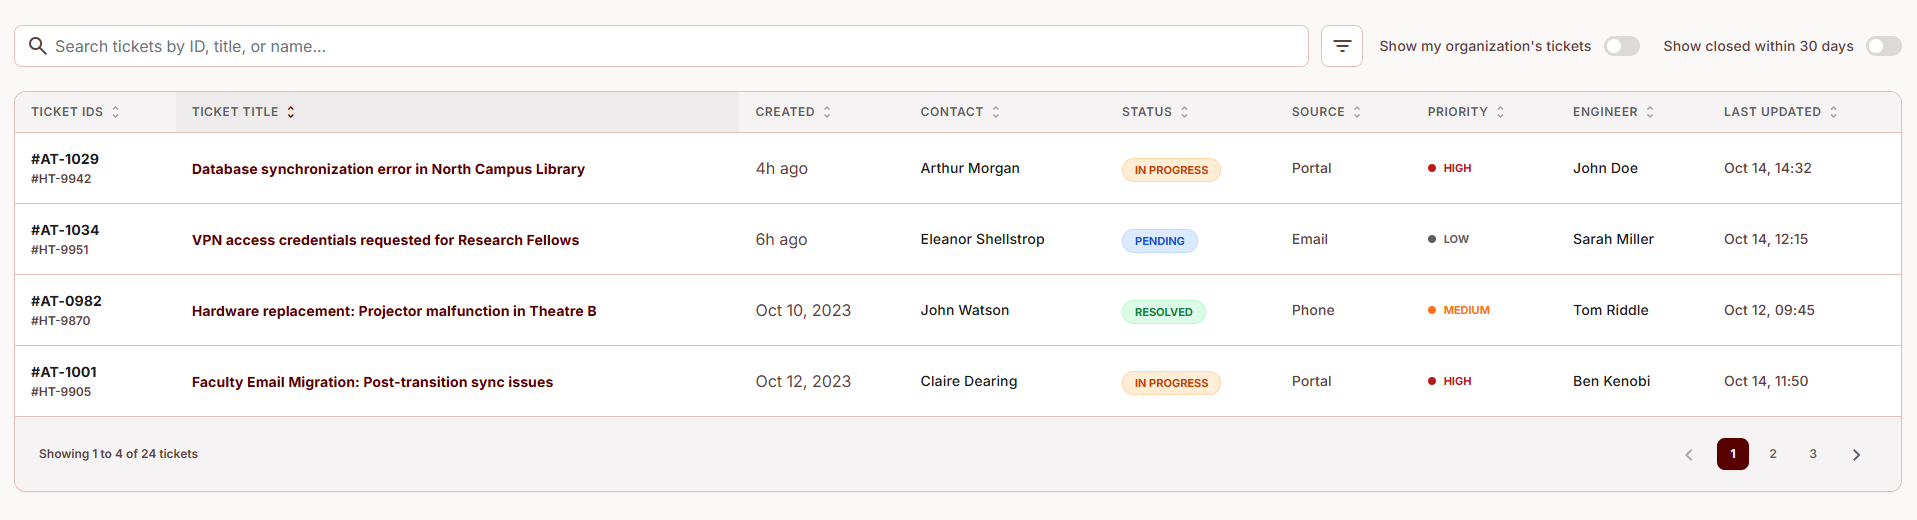Open the filter options icon button
The image size is (1917, 520).
pyautogui.click(x=1342, y=46)
